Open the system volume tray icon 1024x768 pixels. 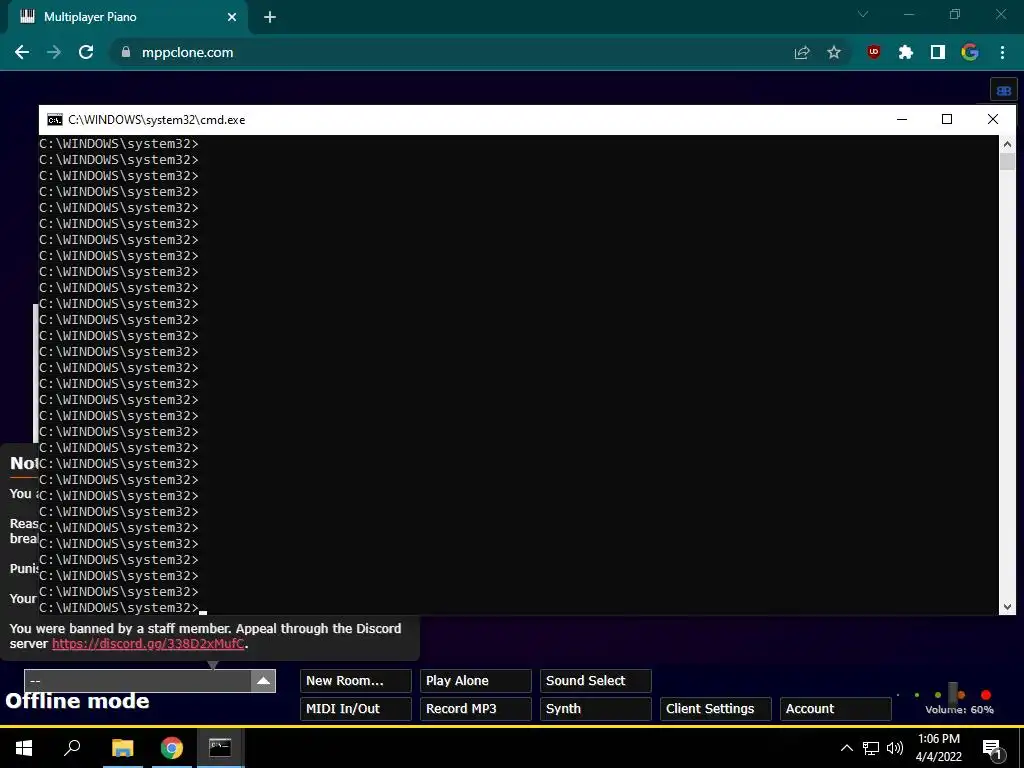(895, 748)
